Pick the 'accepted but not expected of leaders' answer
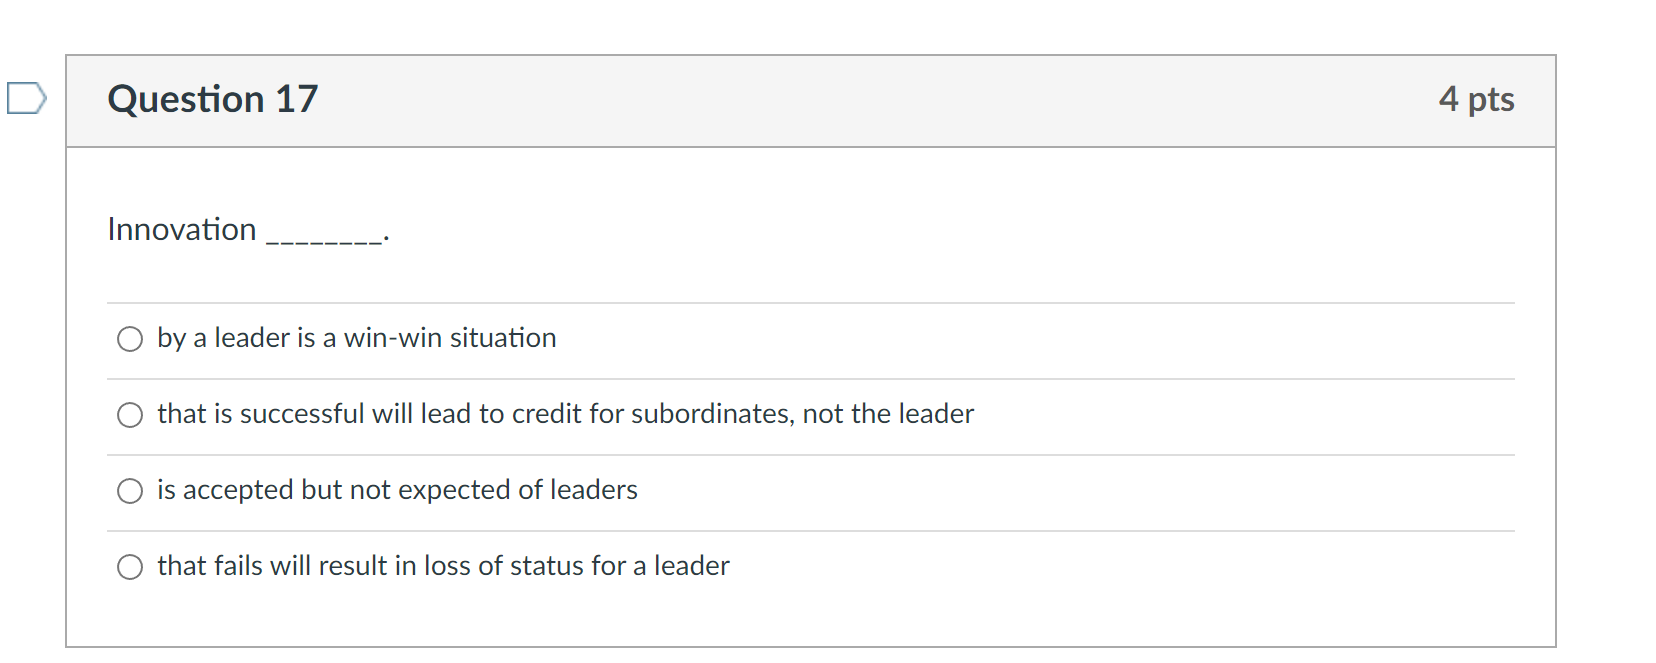 129,490
